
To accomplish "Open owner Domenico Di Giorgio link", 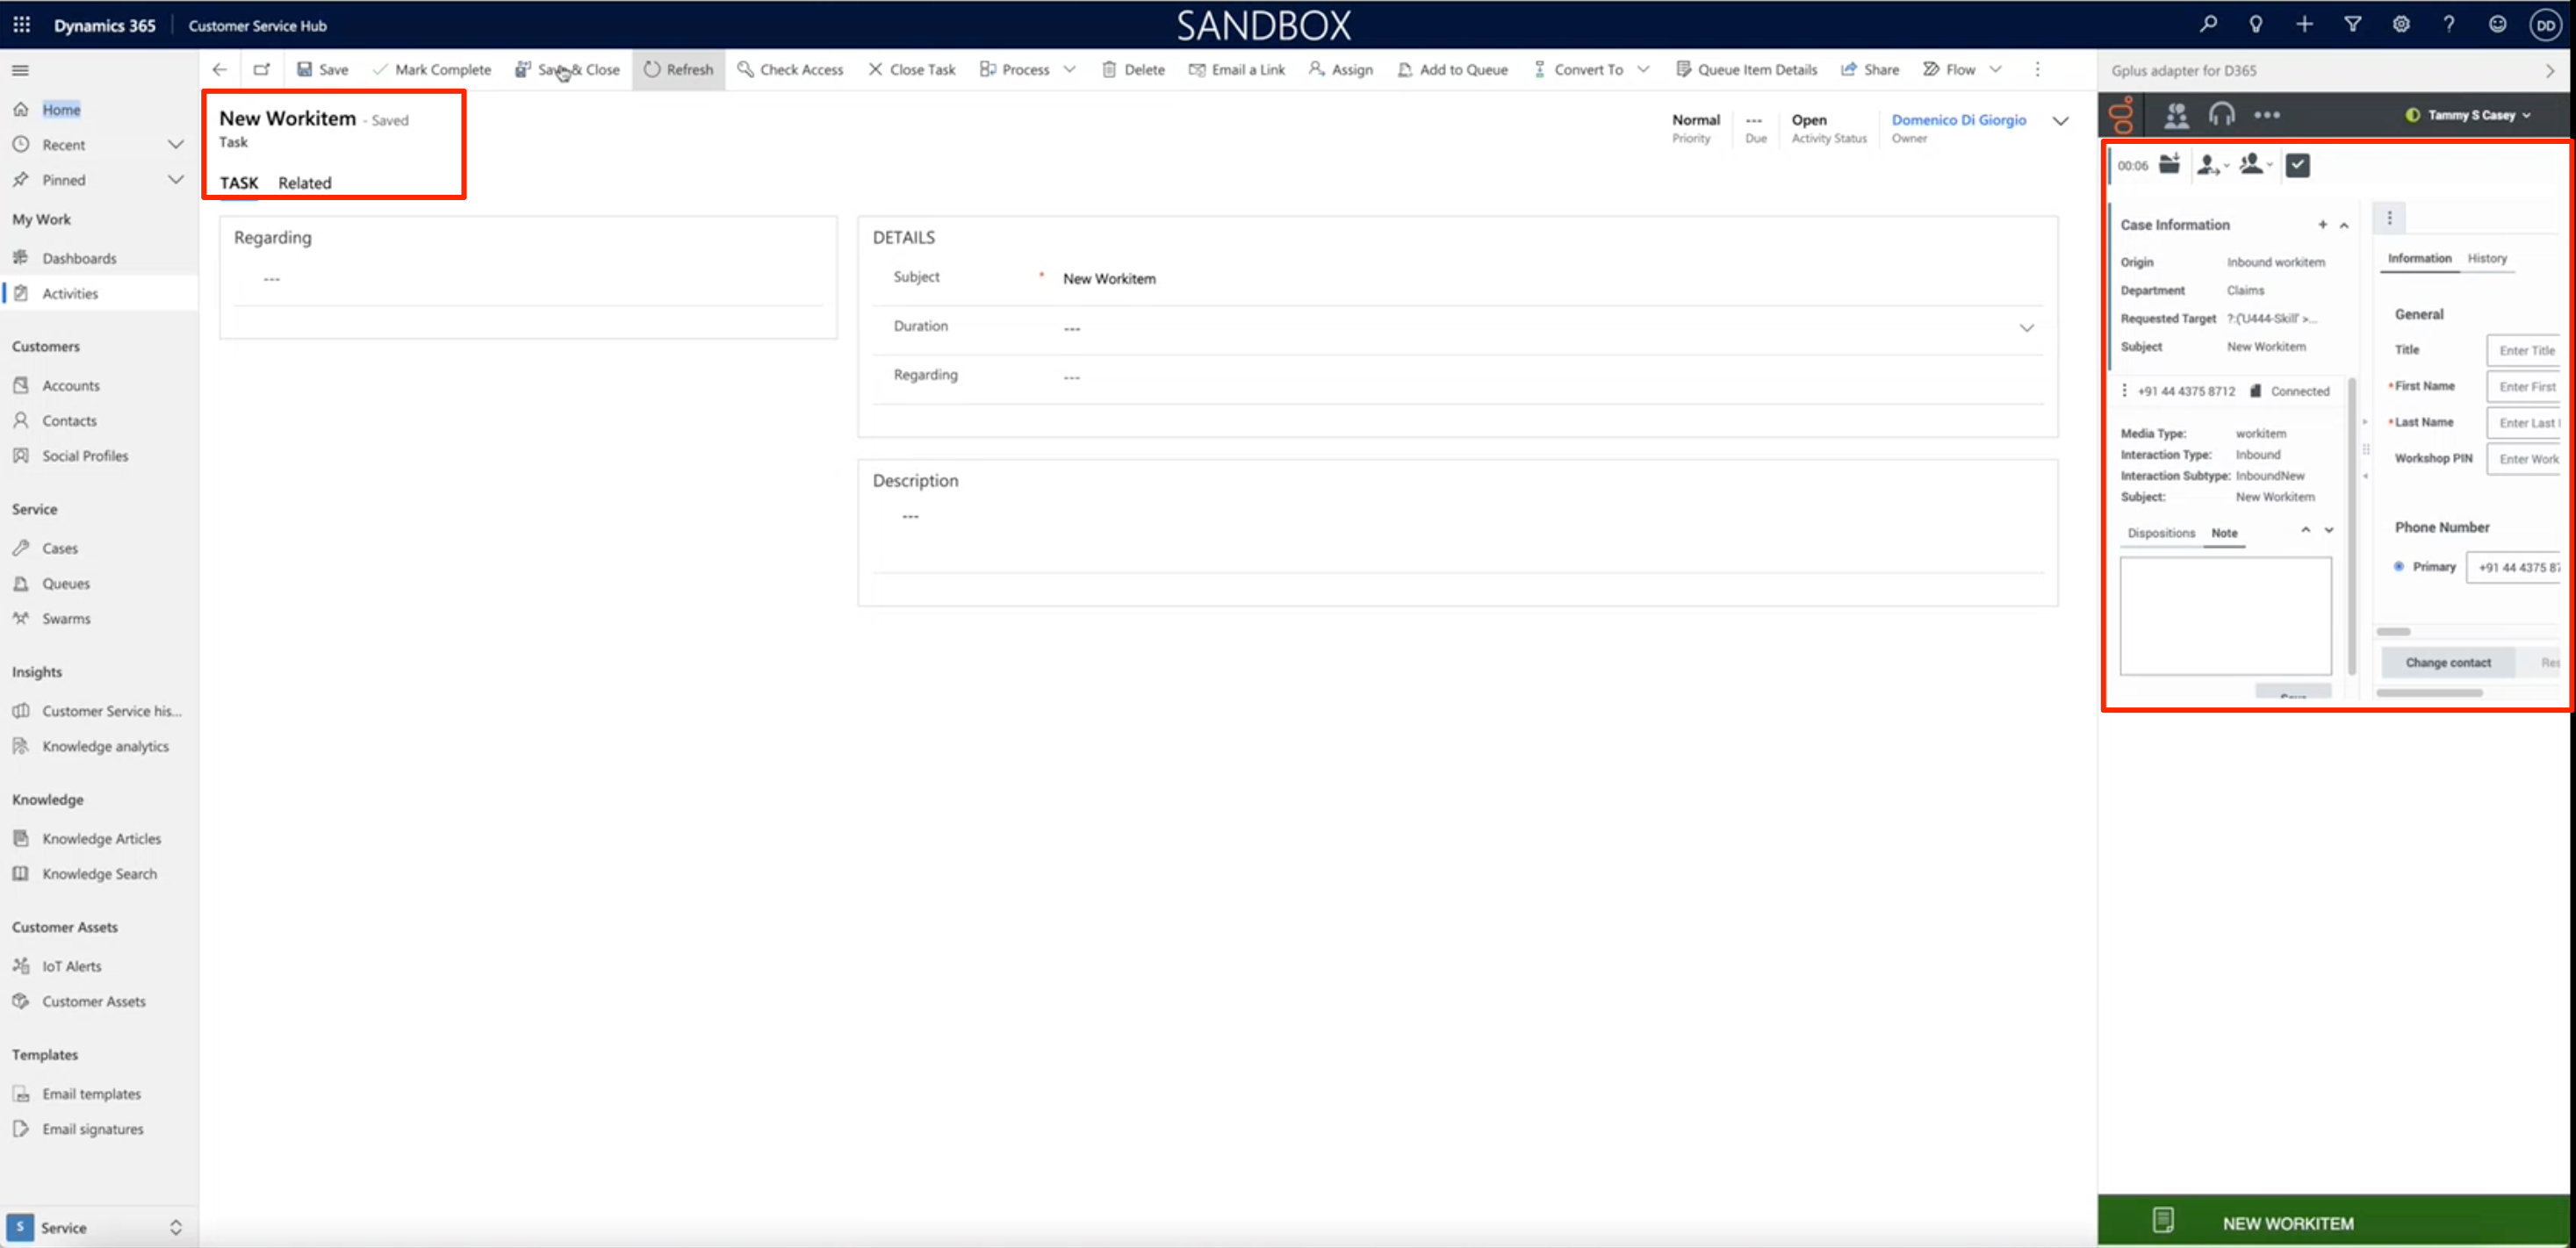I will pyautogui.click(x=1958, y=120).
